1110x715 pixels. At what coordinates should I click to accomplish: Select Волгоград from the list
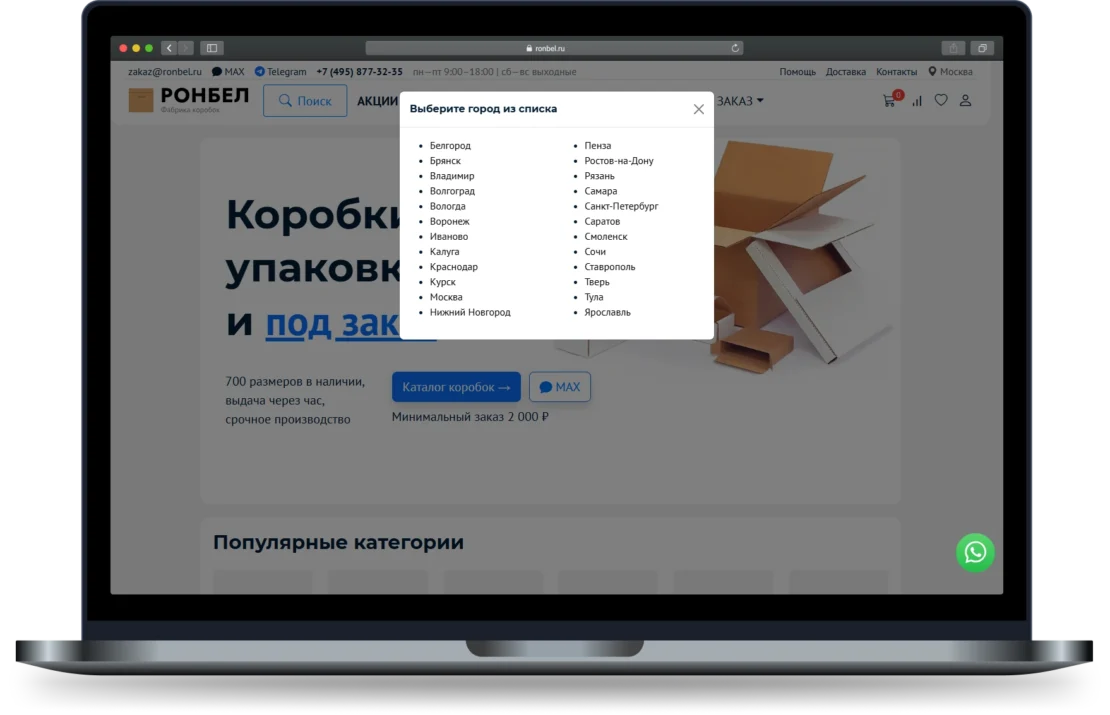pyautogui.click(x=452, y=191)
